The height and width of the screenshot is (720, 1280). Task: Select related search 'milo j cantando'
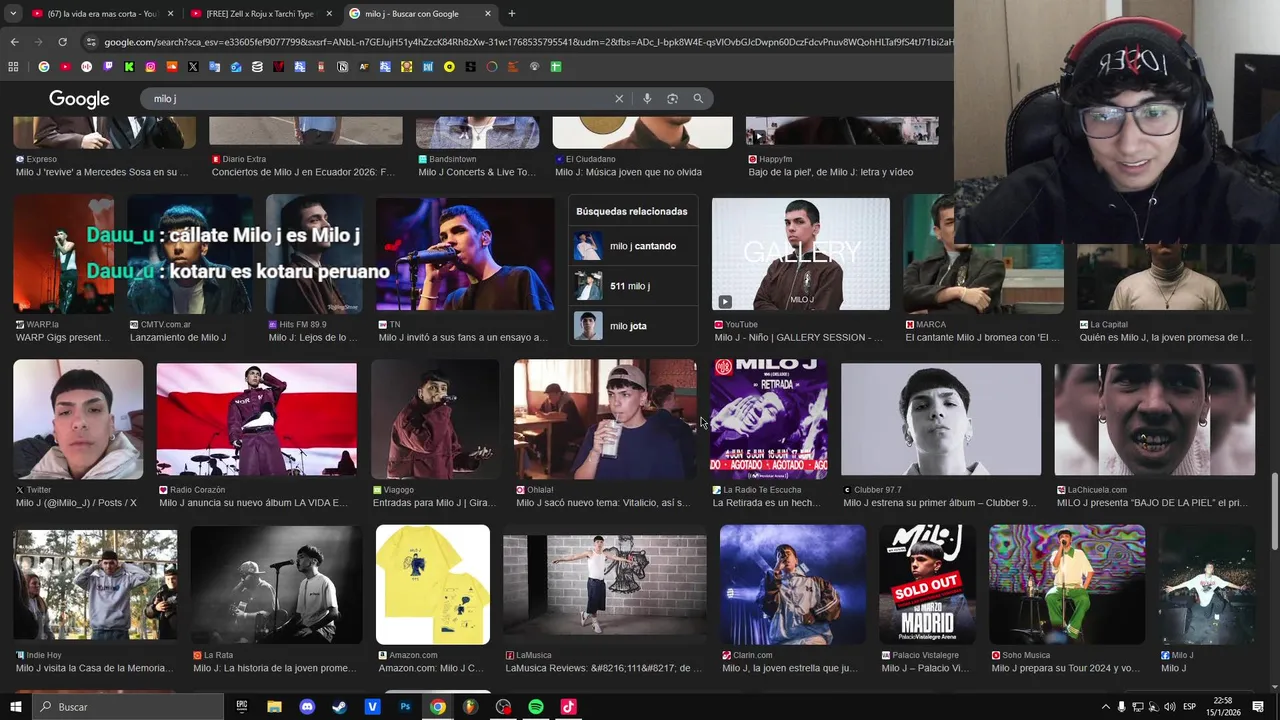[631, 246]
